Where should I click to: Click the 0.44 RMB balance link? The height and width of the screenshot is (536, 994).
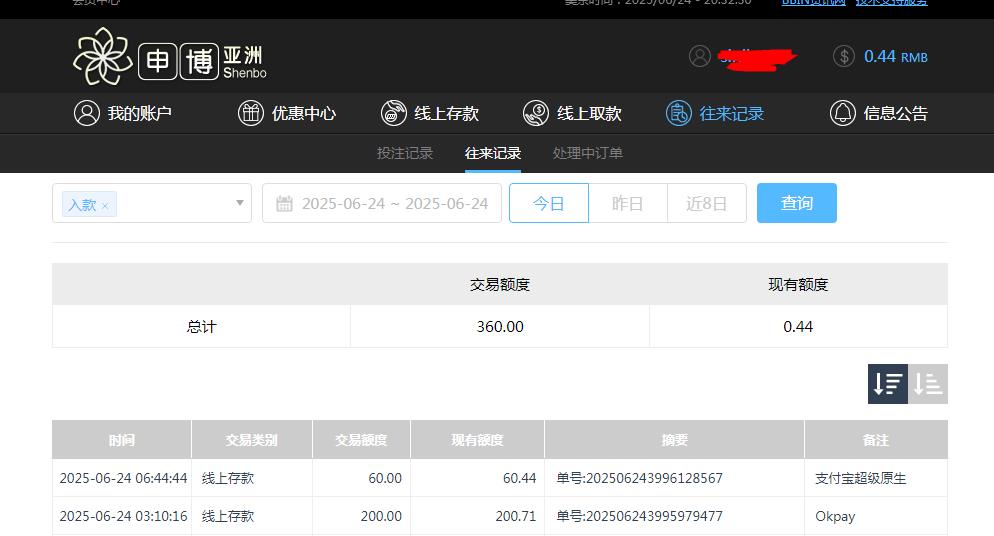tap(896, 56)
